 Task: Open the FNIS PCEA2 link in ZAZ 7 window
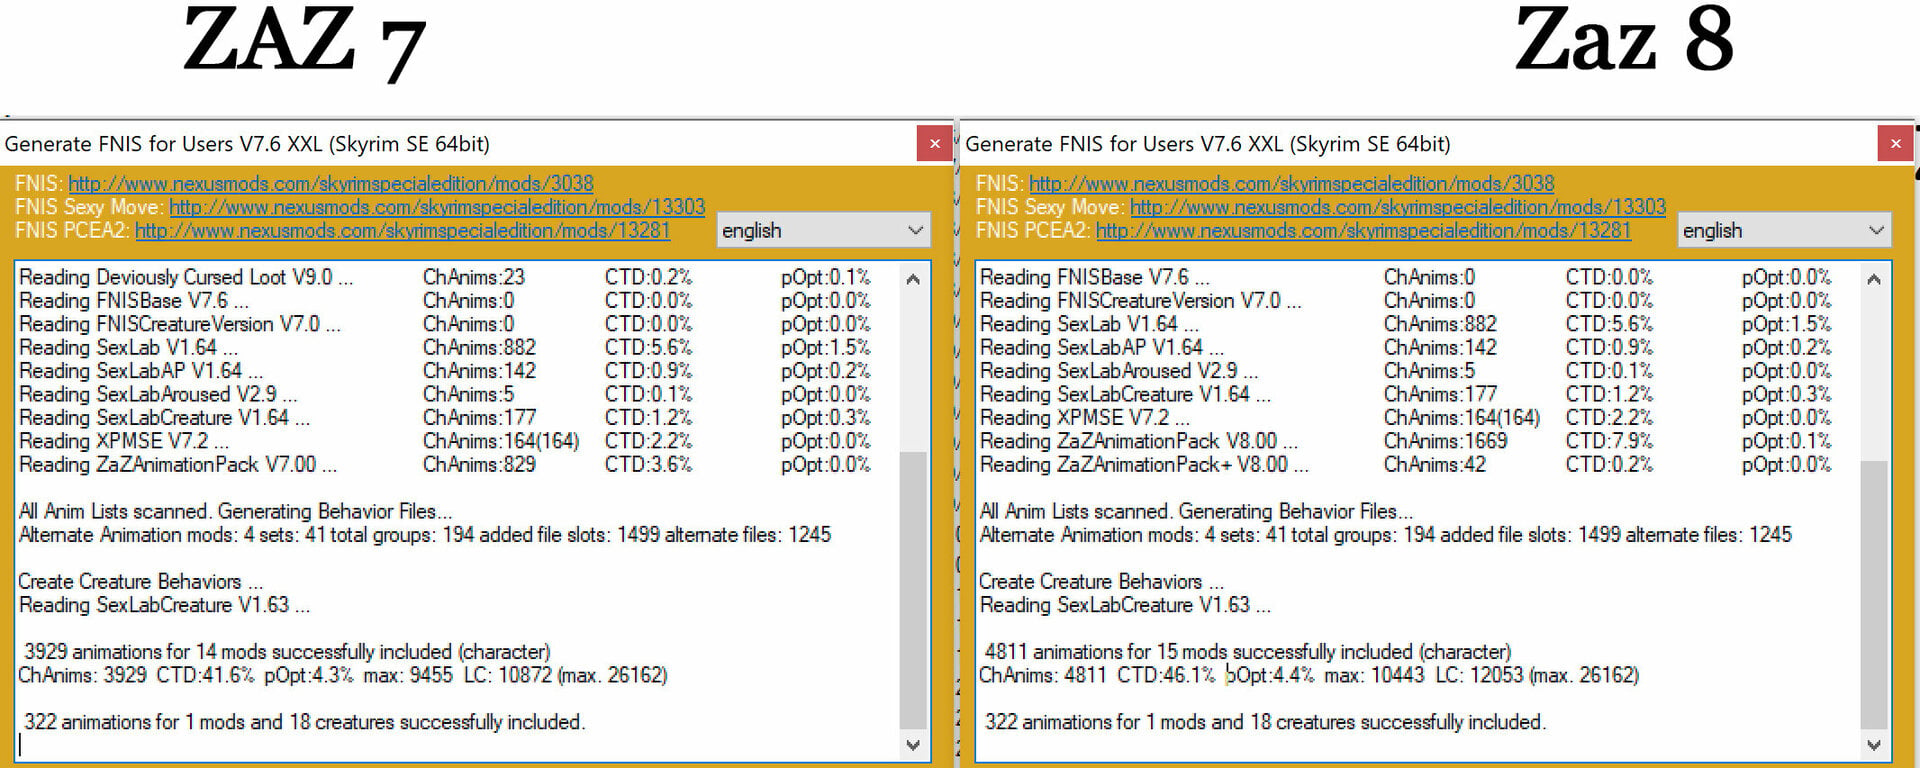coord(403,230)
